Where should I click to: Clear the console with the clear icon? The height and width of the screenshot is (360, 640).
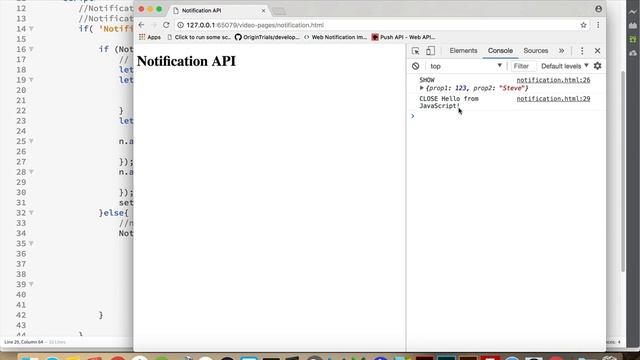tap(416, 66)
